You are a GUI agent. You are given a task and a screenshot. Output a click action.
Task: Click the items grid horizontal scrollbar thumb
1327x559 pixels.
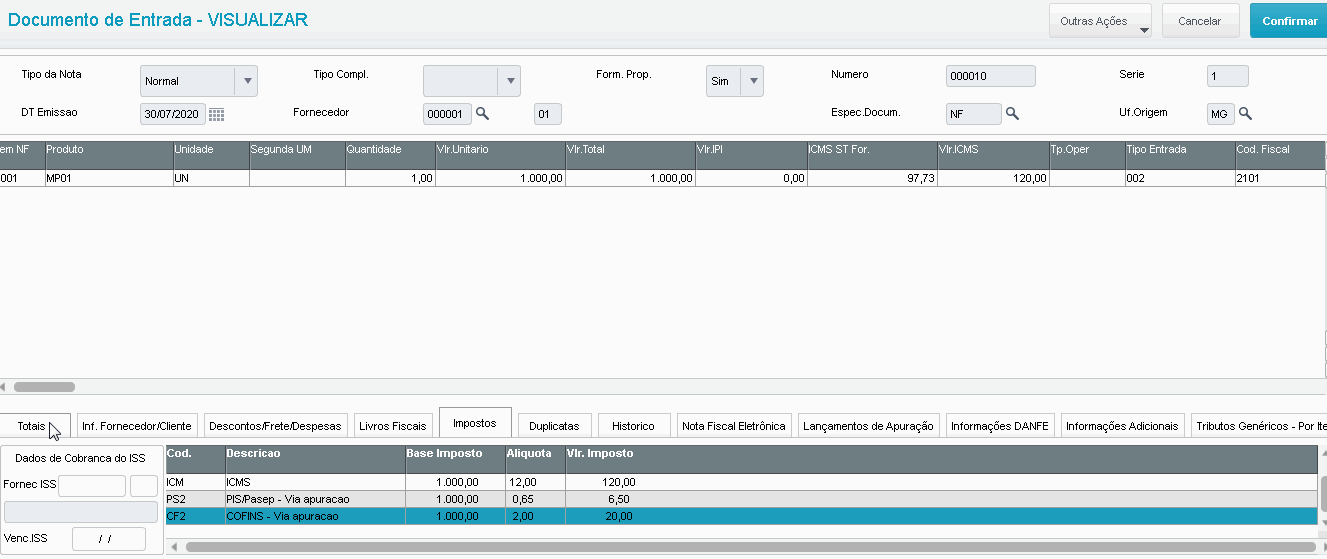tap(43, 386)
